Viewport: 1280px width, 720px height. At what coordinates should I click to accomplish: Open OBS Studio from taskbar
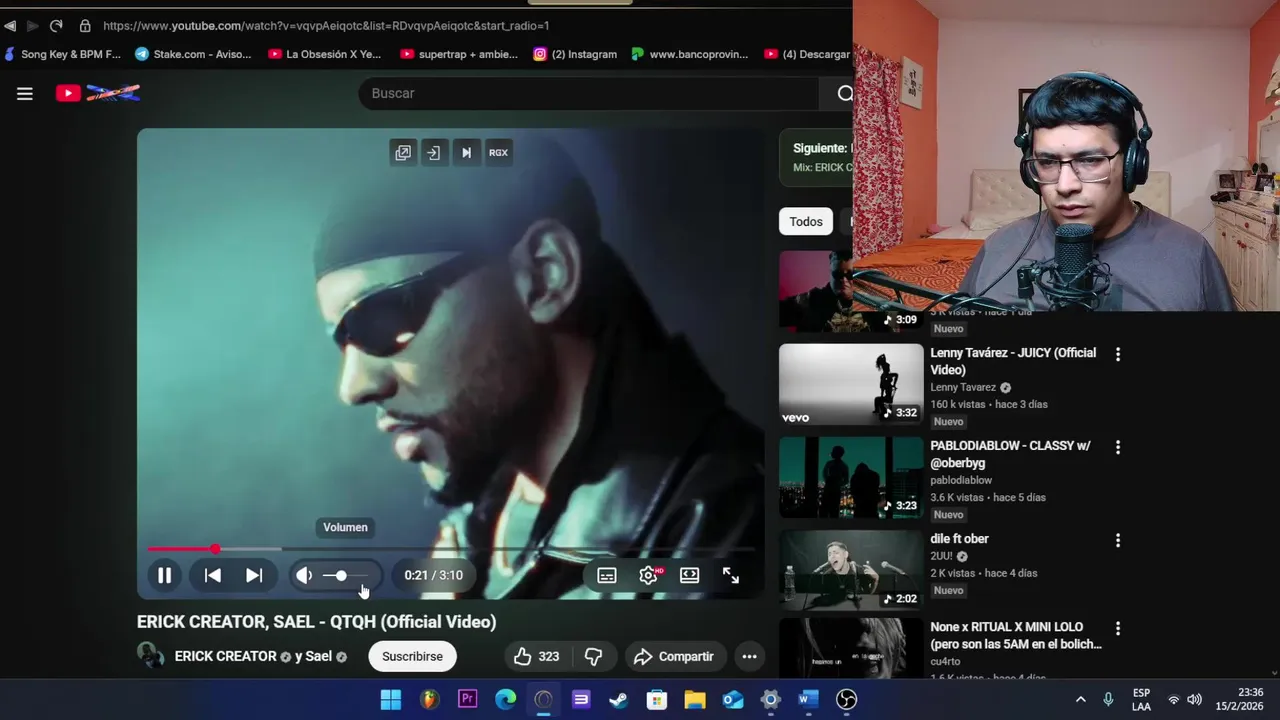[846, 699]
